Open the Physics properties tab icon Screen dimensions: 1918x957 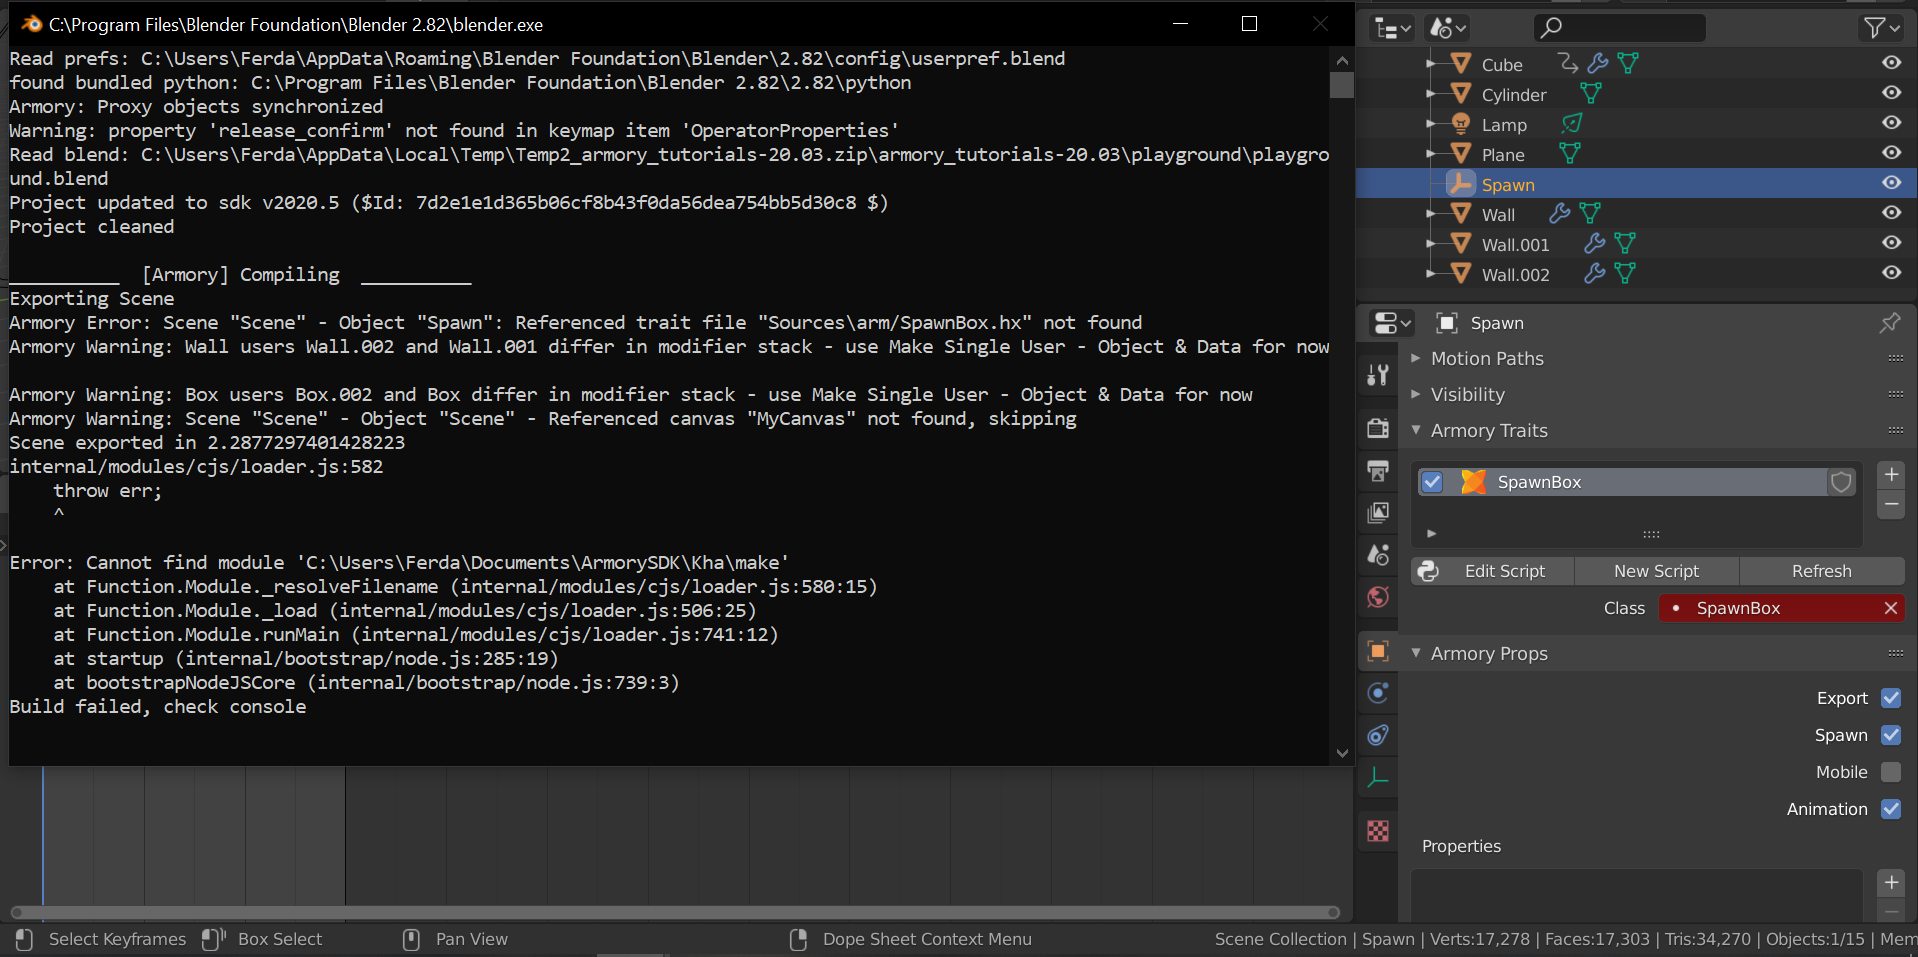(1378, 693)
